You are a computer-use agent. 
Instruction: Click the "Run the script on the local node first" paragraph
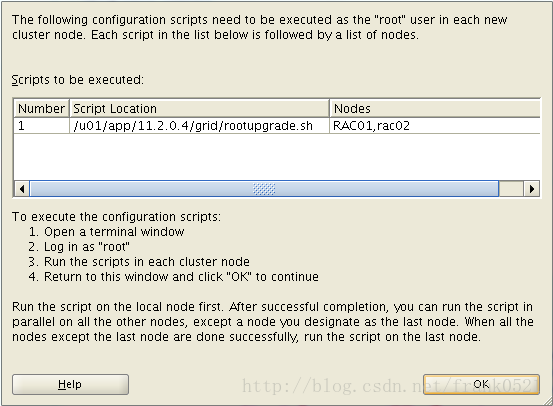coord(273,322)
